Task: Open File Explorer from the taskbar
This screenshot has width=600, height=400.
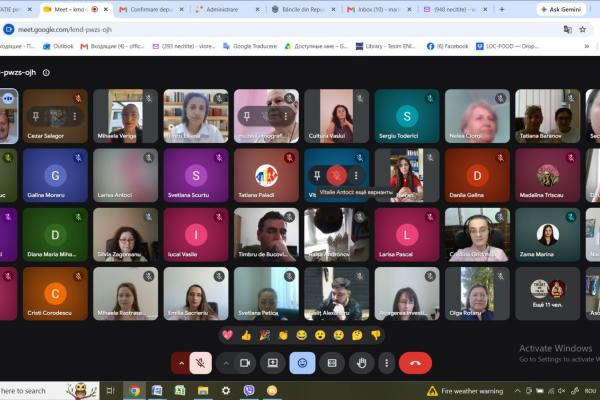Action: (x=203, y=390)
